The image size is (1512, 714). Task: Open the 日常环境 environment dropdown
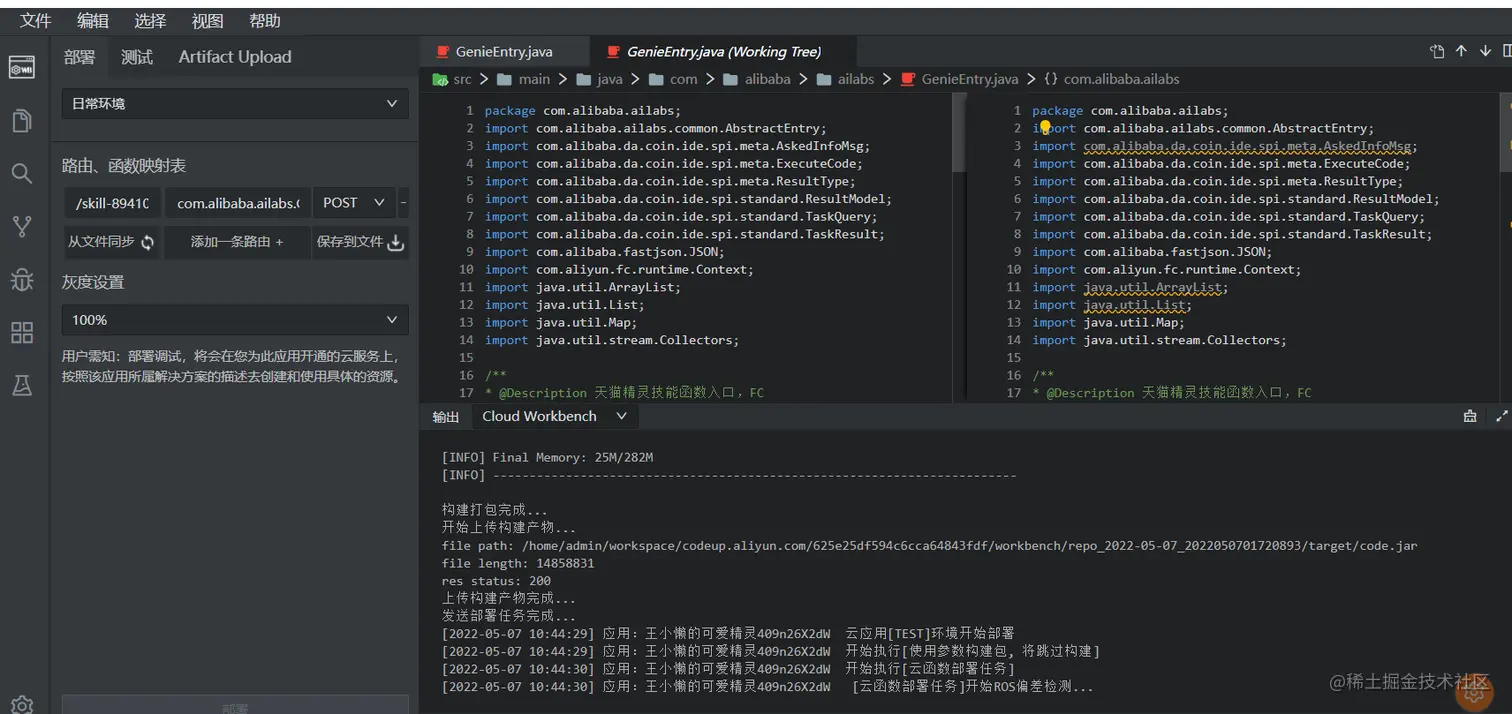tap(235, 103)
